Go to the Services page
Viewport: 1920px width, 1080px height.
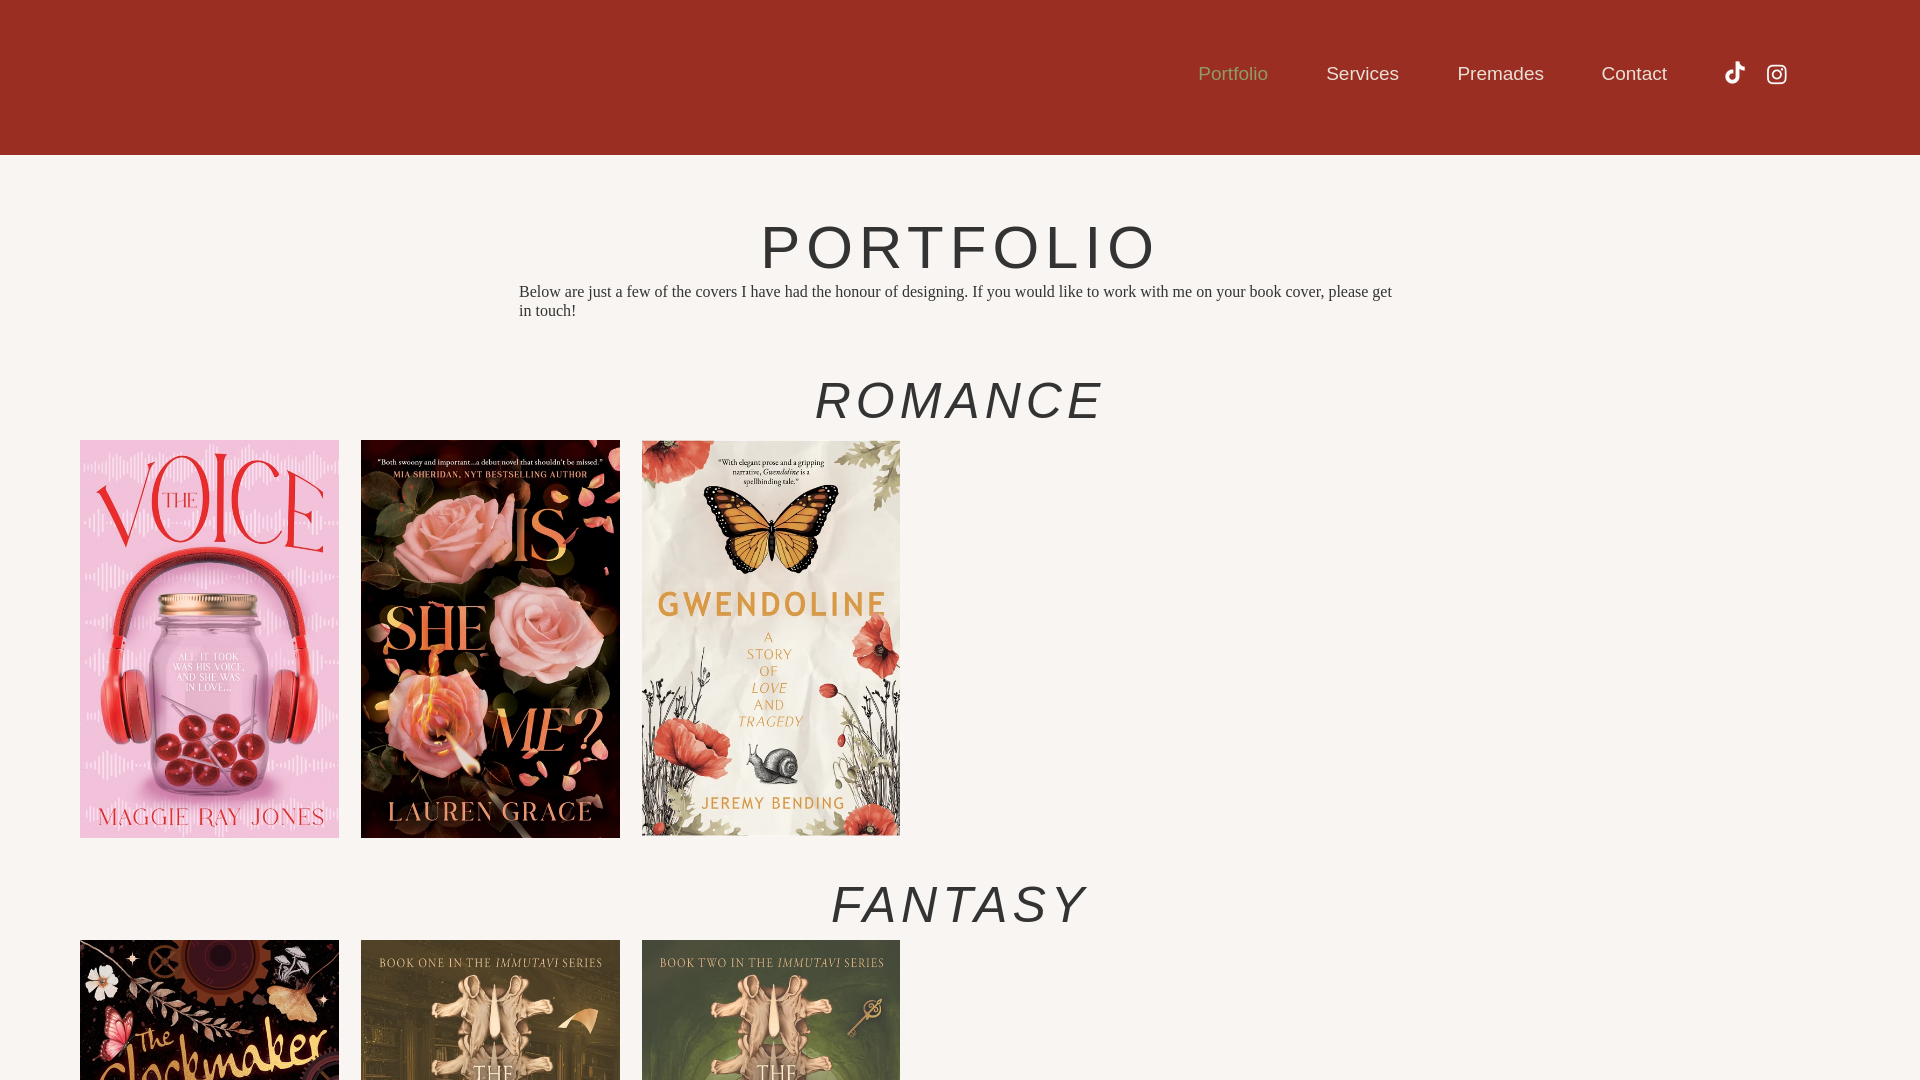[x=1362, y=74]
